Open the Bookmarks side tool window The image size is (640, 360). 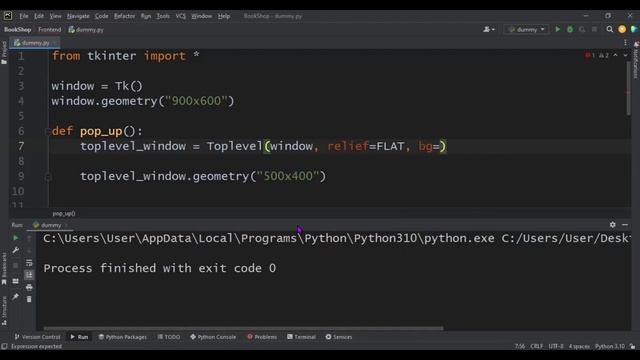pyautogui.click(x=4, y=268)
